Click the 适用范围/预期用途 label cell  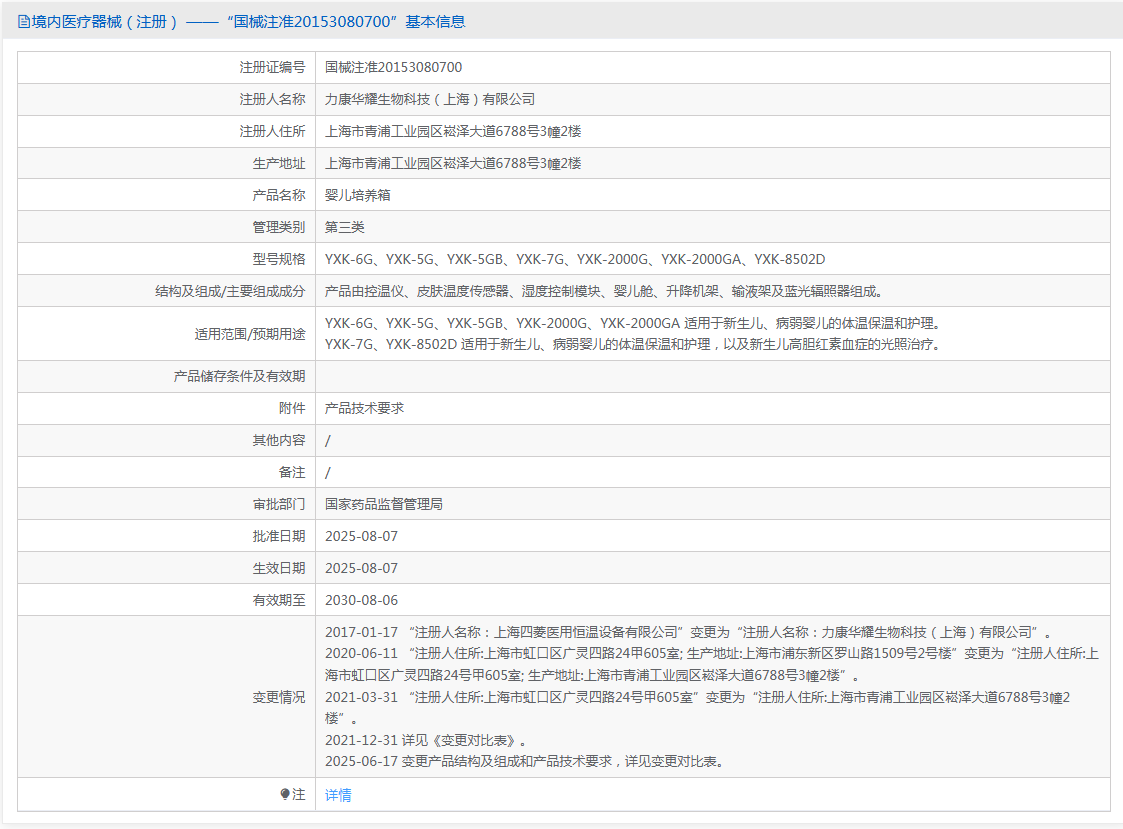click(x=250, y=334)
